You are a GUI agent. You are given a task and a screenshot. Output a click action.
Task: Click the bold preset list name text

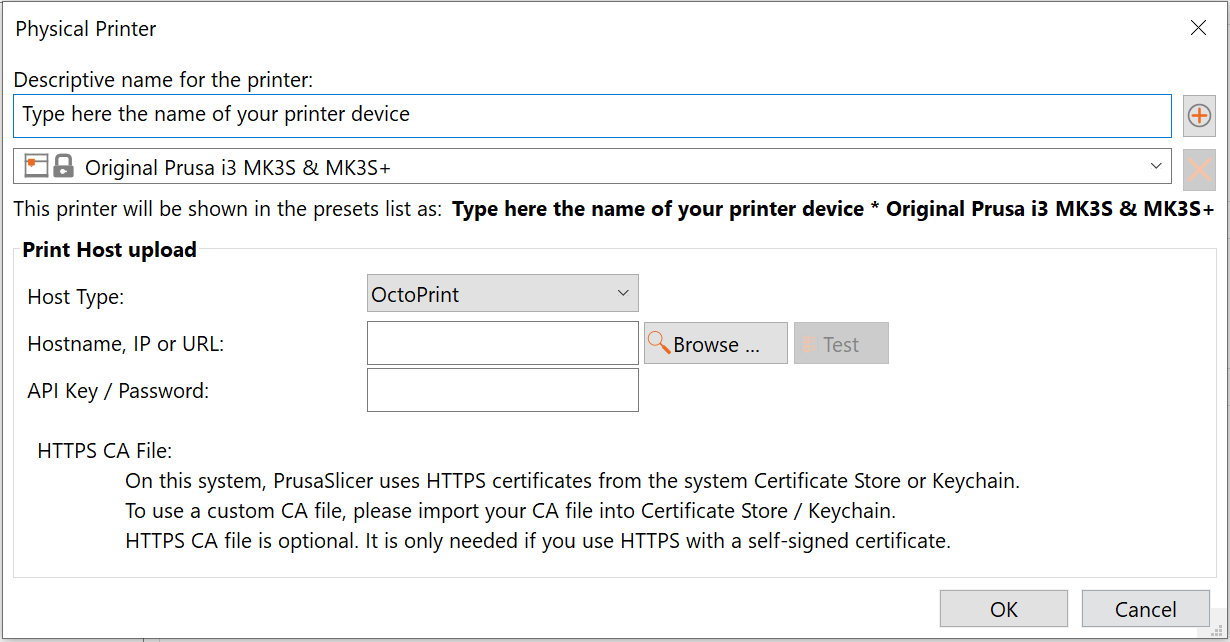tap(833, 209)
